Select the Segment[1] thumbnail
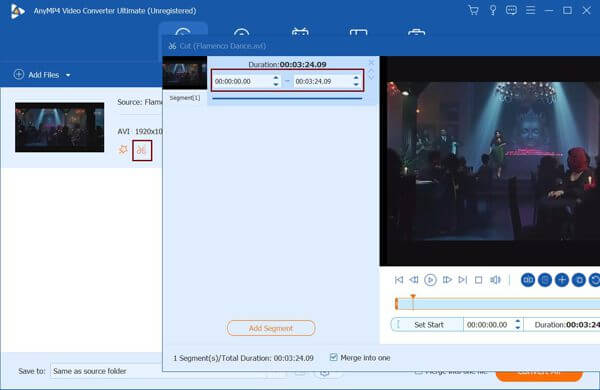Image resolution: width=600 pixels, height=390 pixels. pyautogui.click(x=185, y=73)
